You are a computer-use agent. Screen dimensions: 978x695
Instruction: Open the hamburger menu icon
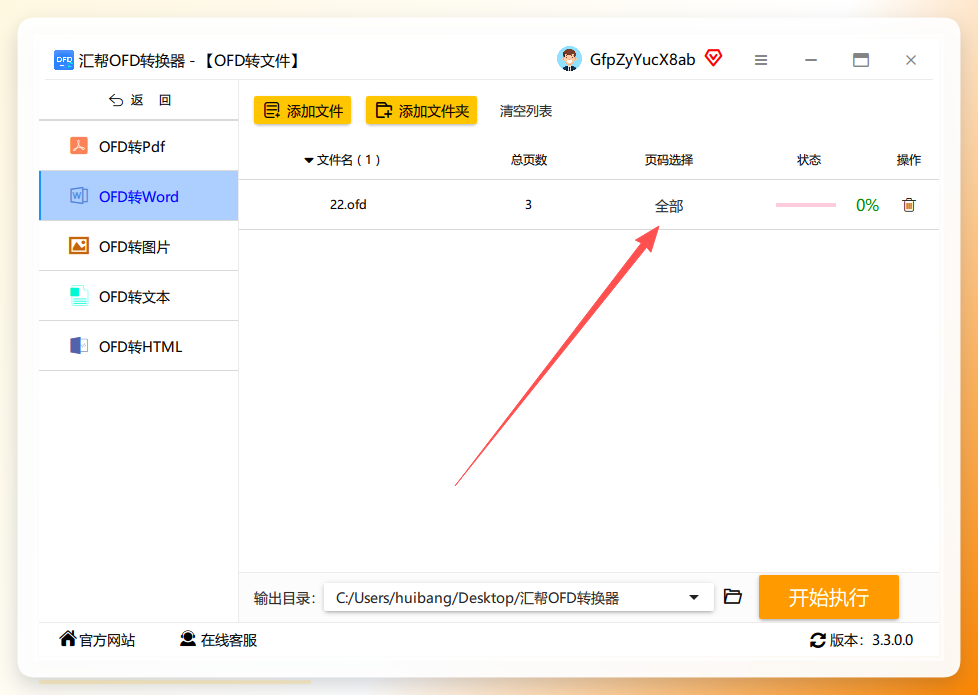[x=761, y=60]
